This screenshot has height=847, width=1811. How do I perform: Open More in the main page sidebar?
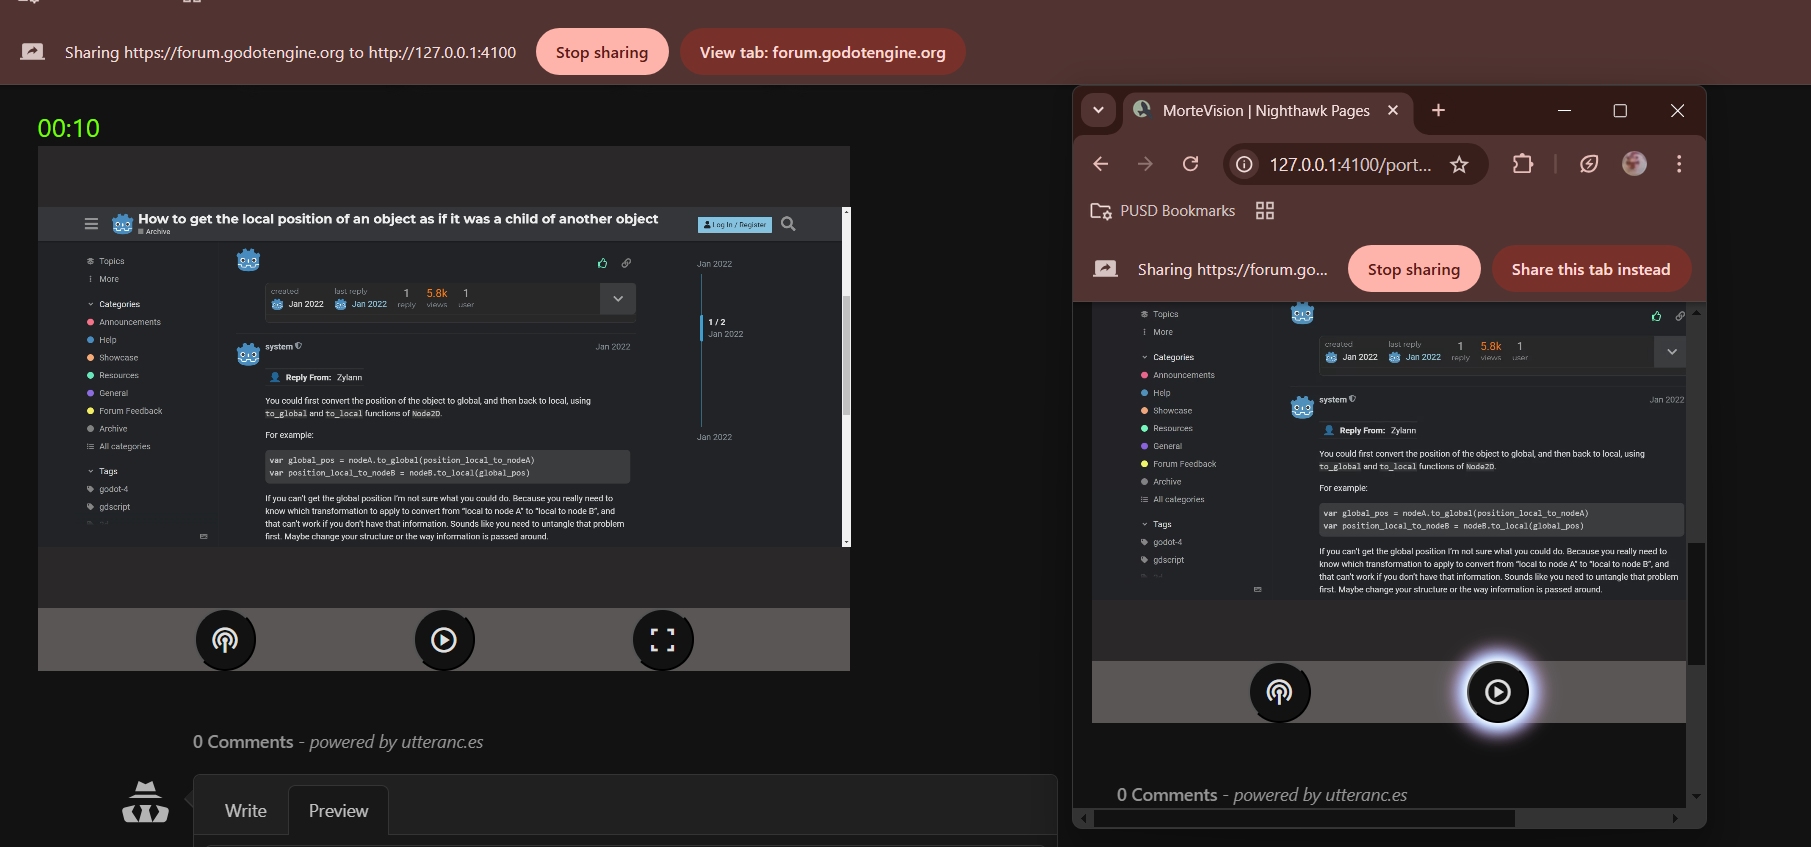pos(103,279)
